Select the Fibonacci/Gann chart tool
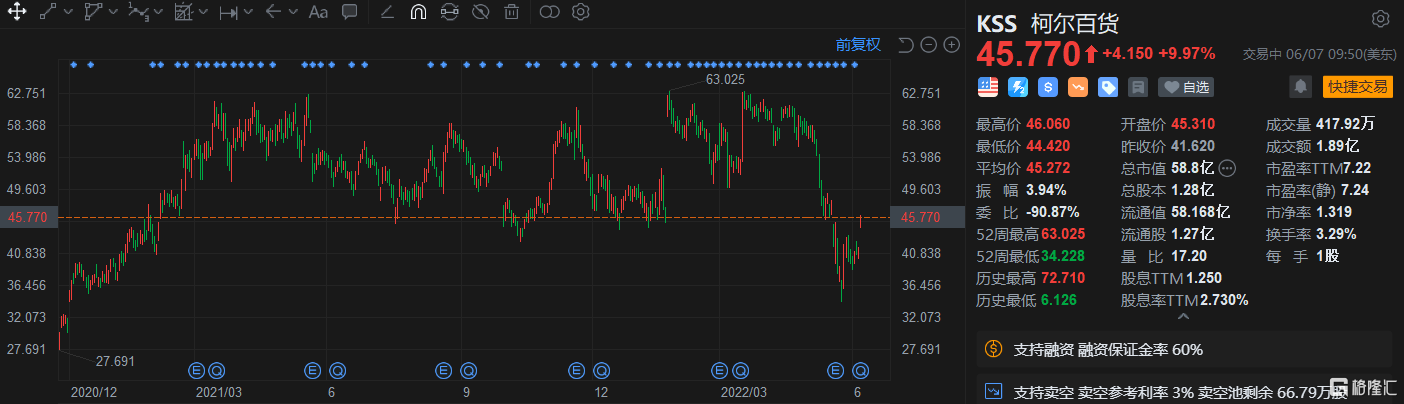1404x404 pixels. (x=184, y=13)
